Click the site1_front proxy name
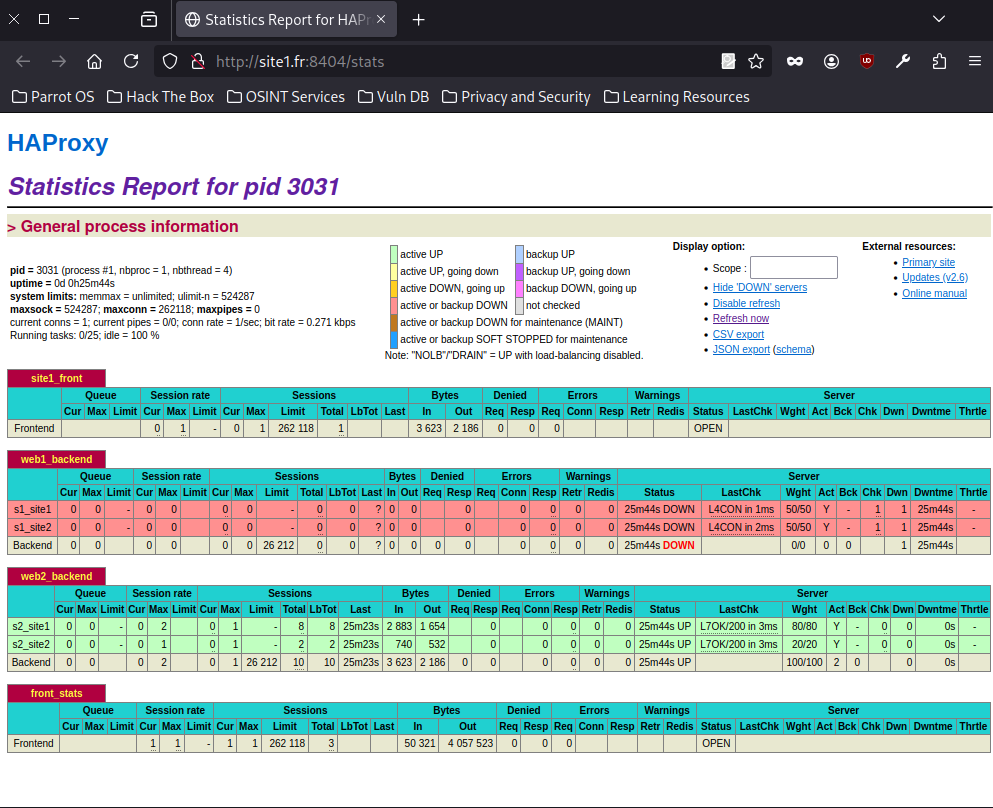The width and height of the screenshot is (993, 808). coord(56,378)
